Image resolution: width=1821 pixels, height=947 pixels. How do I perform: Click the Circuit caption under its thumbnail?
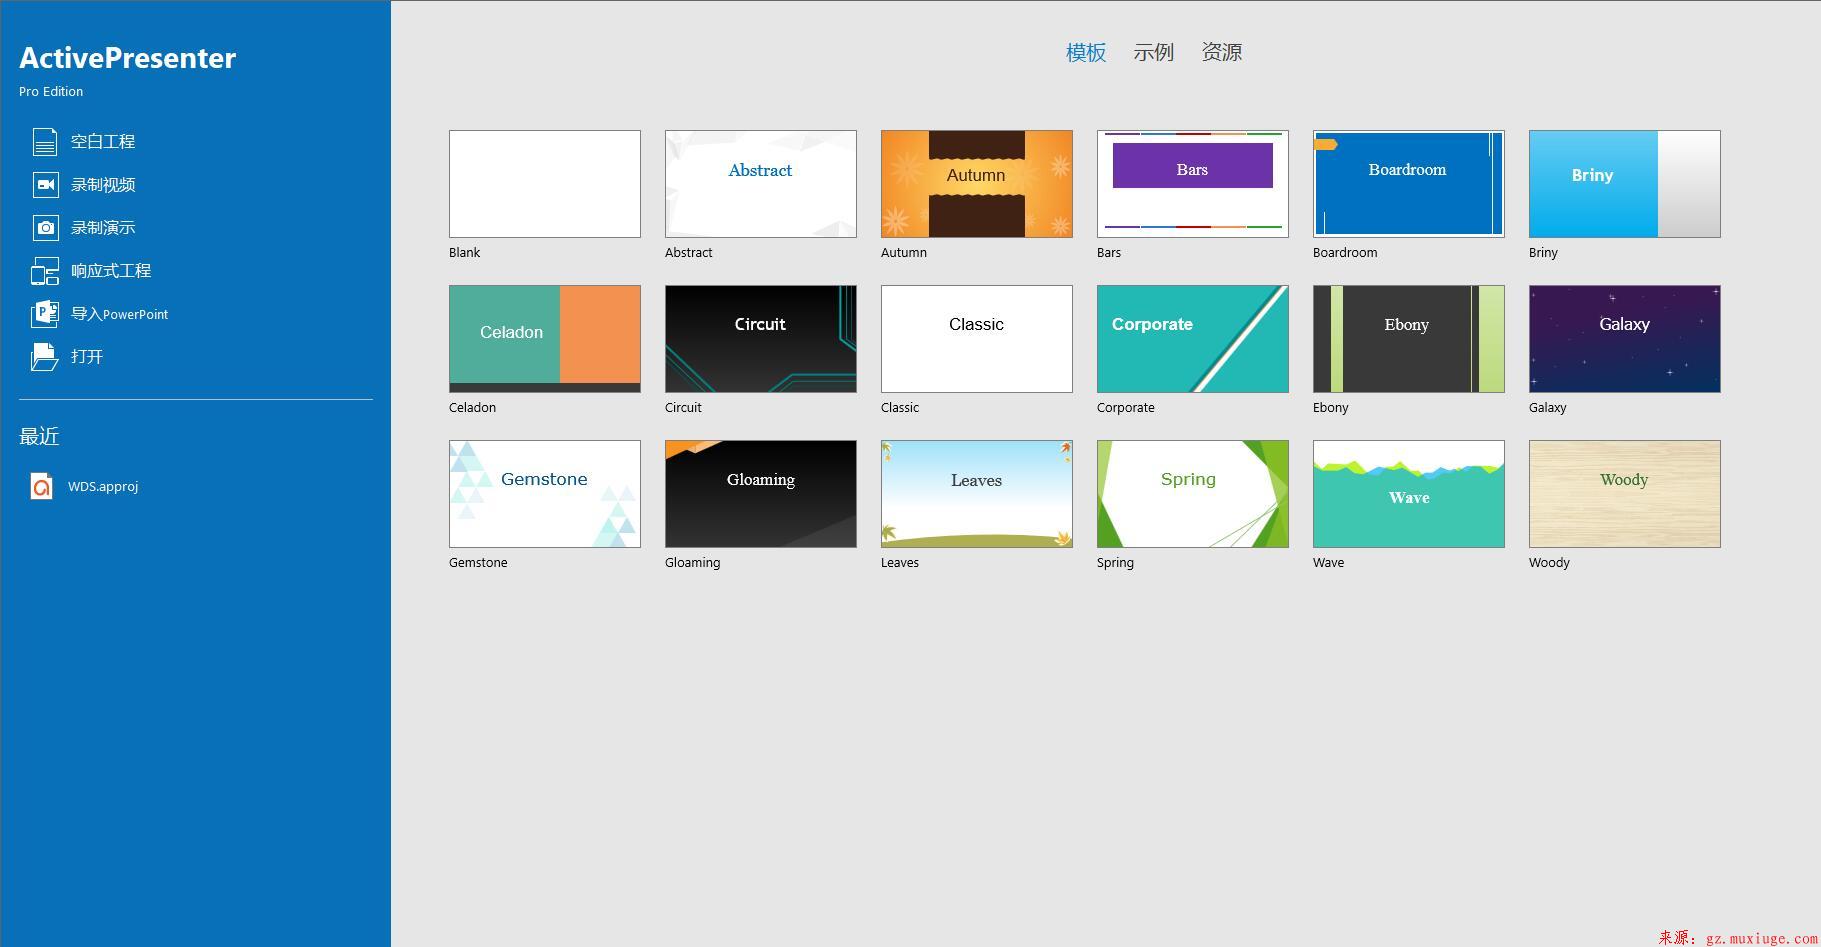coord(683,408)
